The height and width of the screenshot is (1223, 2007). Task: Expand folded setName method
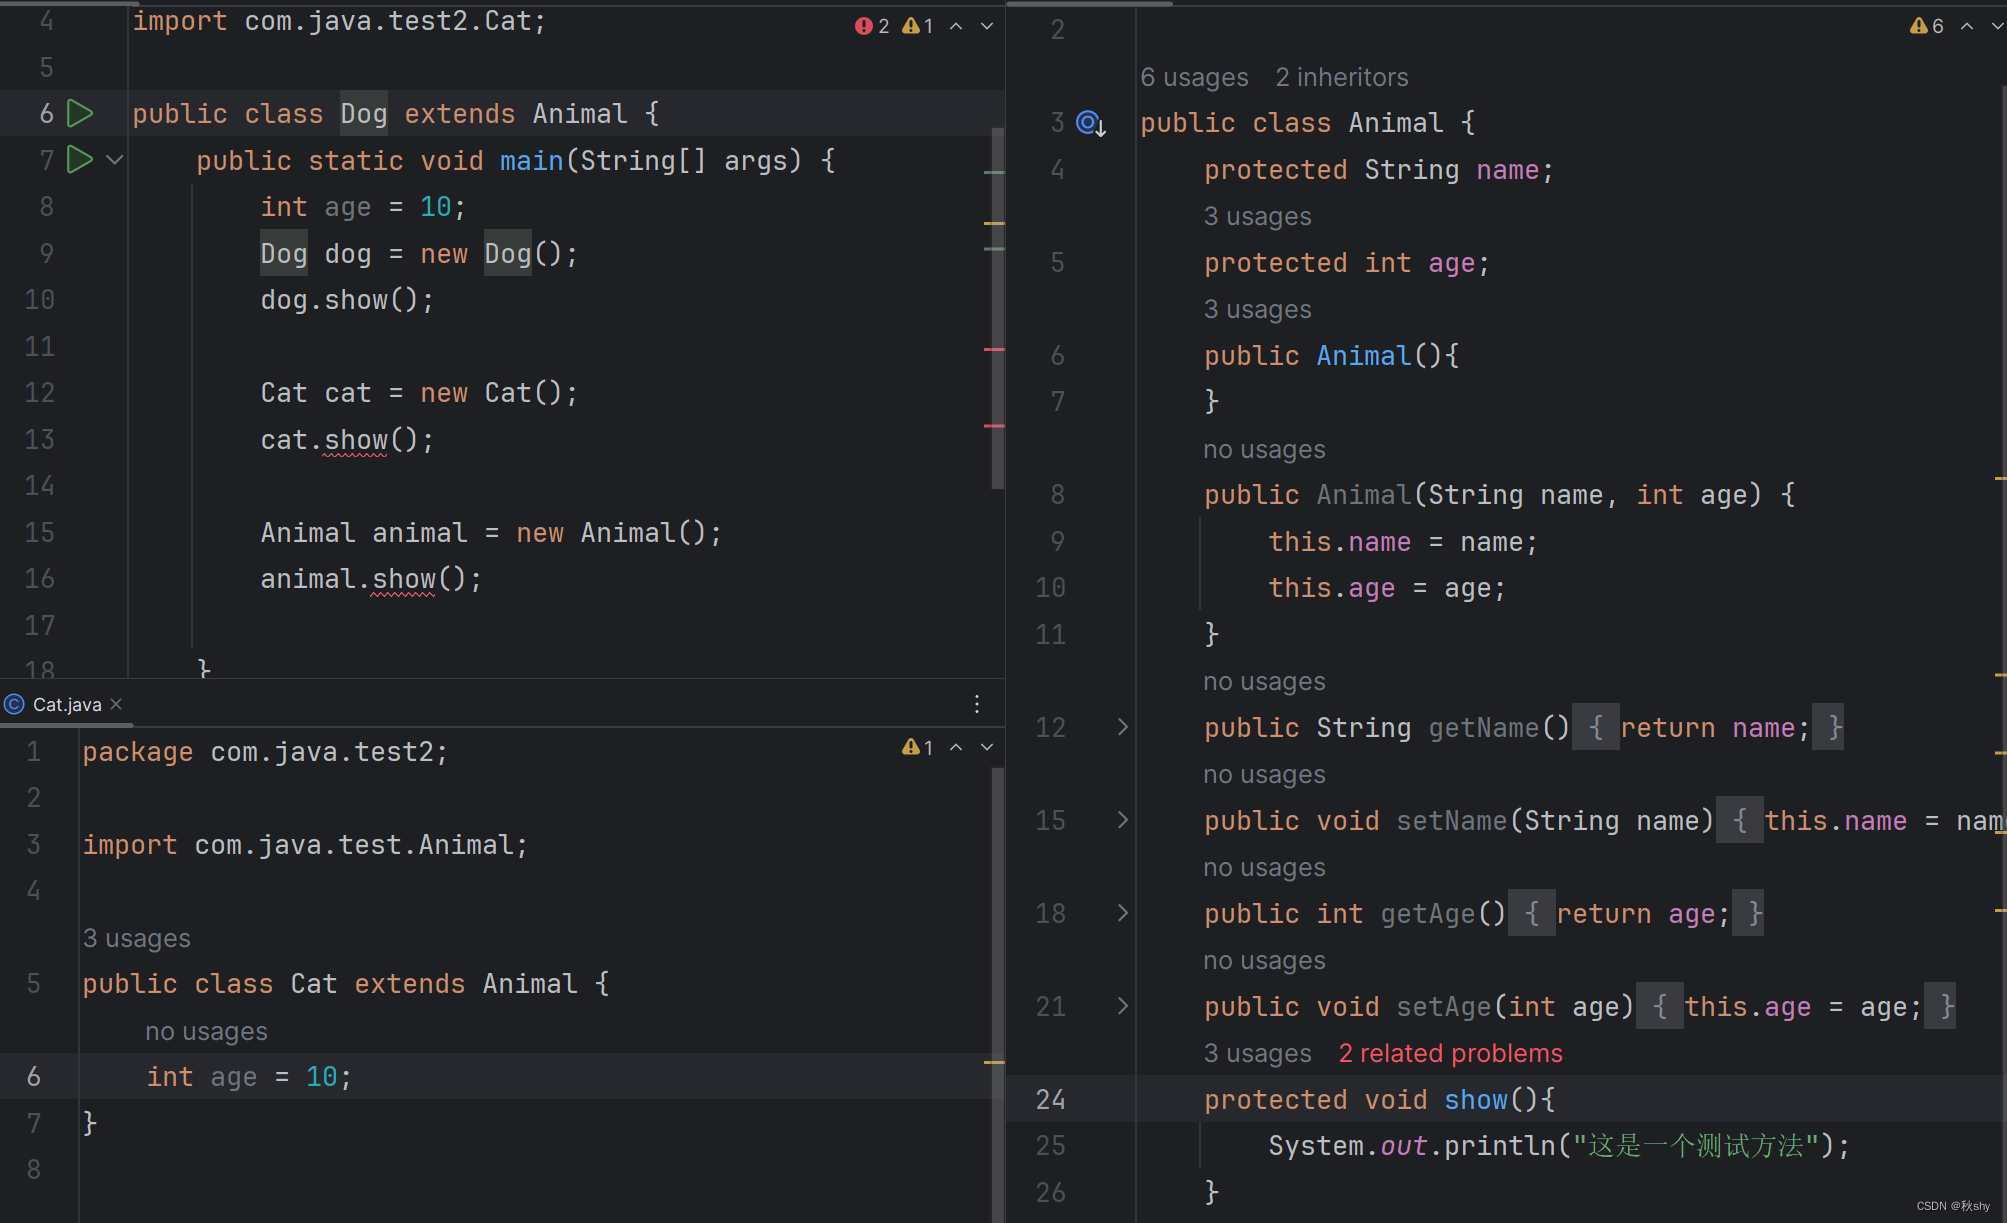[1122, 820]
